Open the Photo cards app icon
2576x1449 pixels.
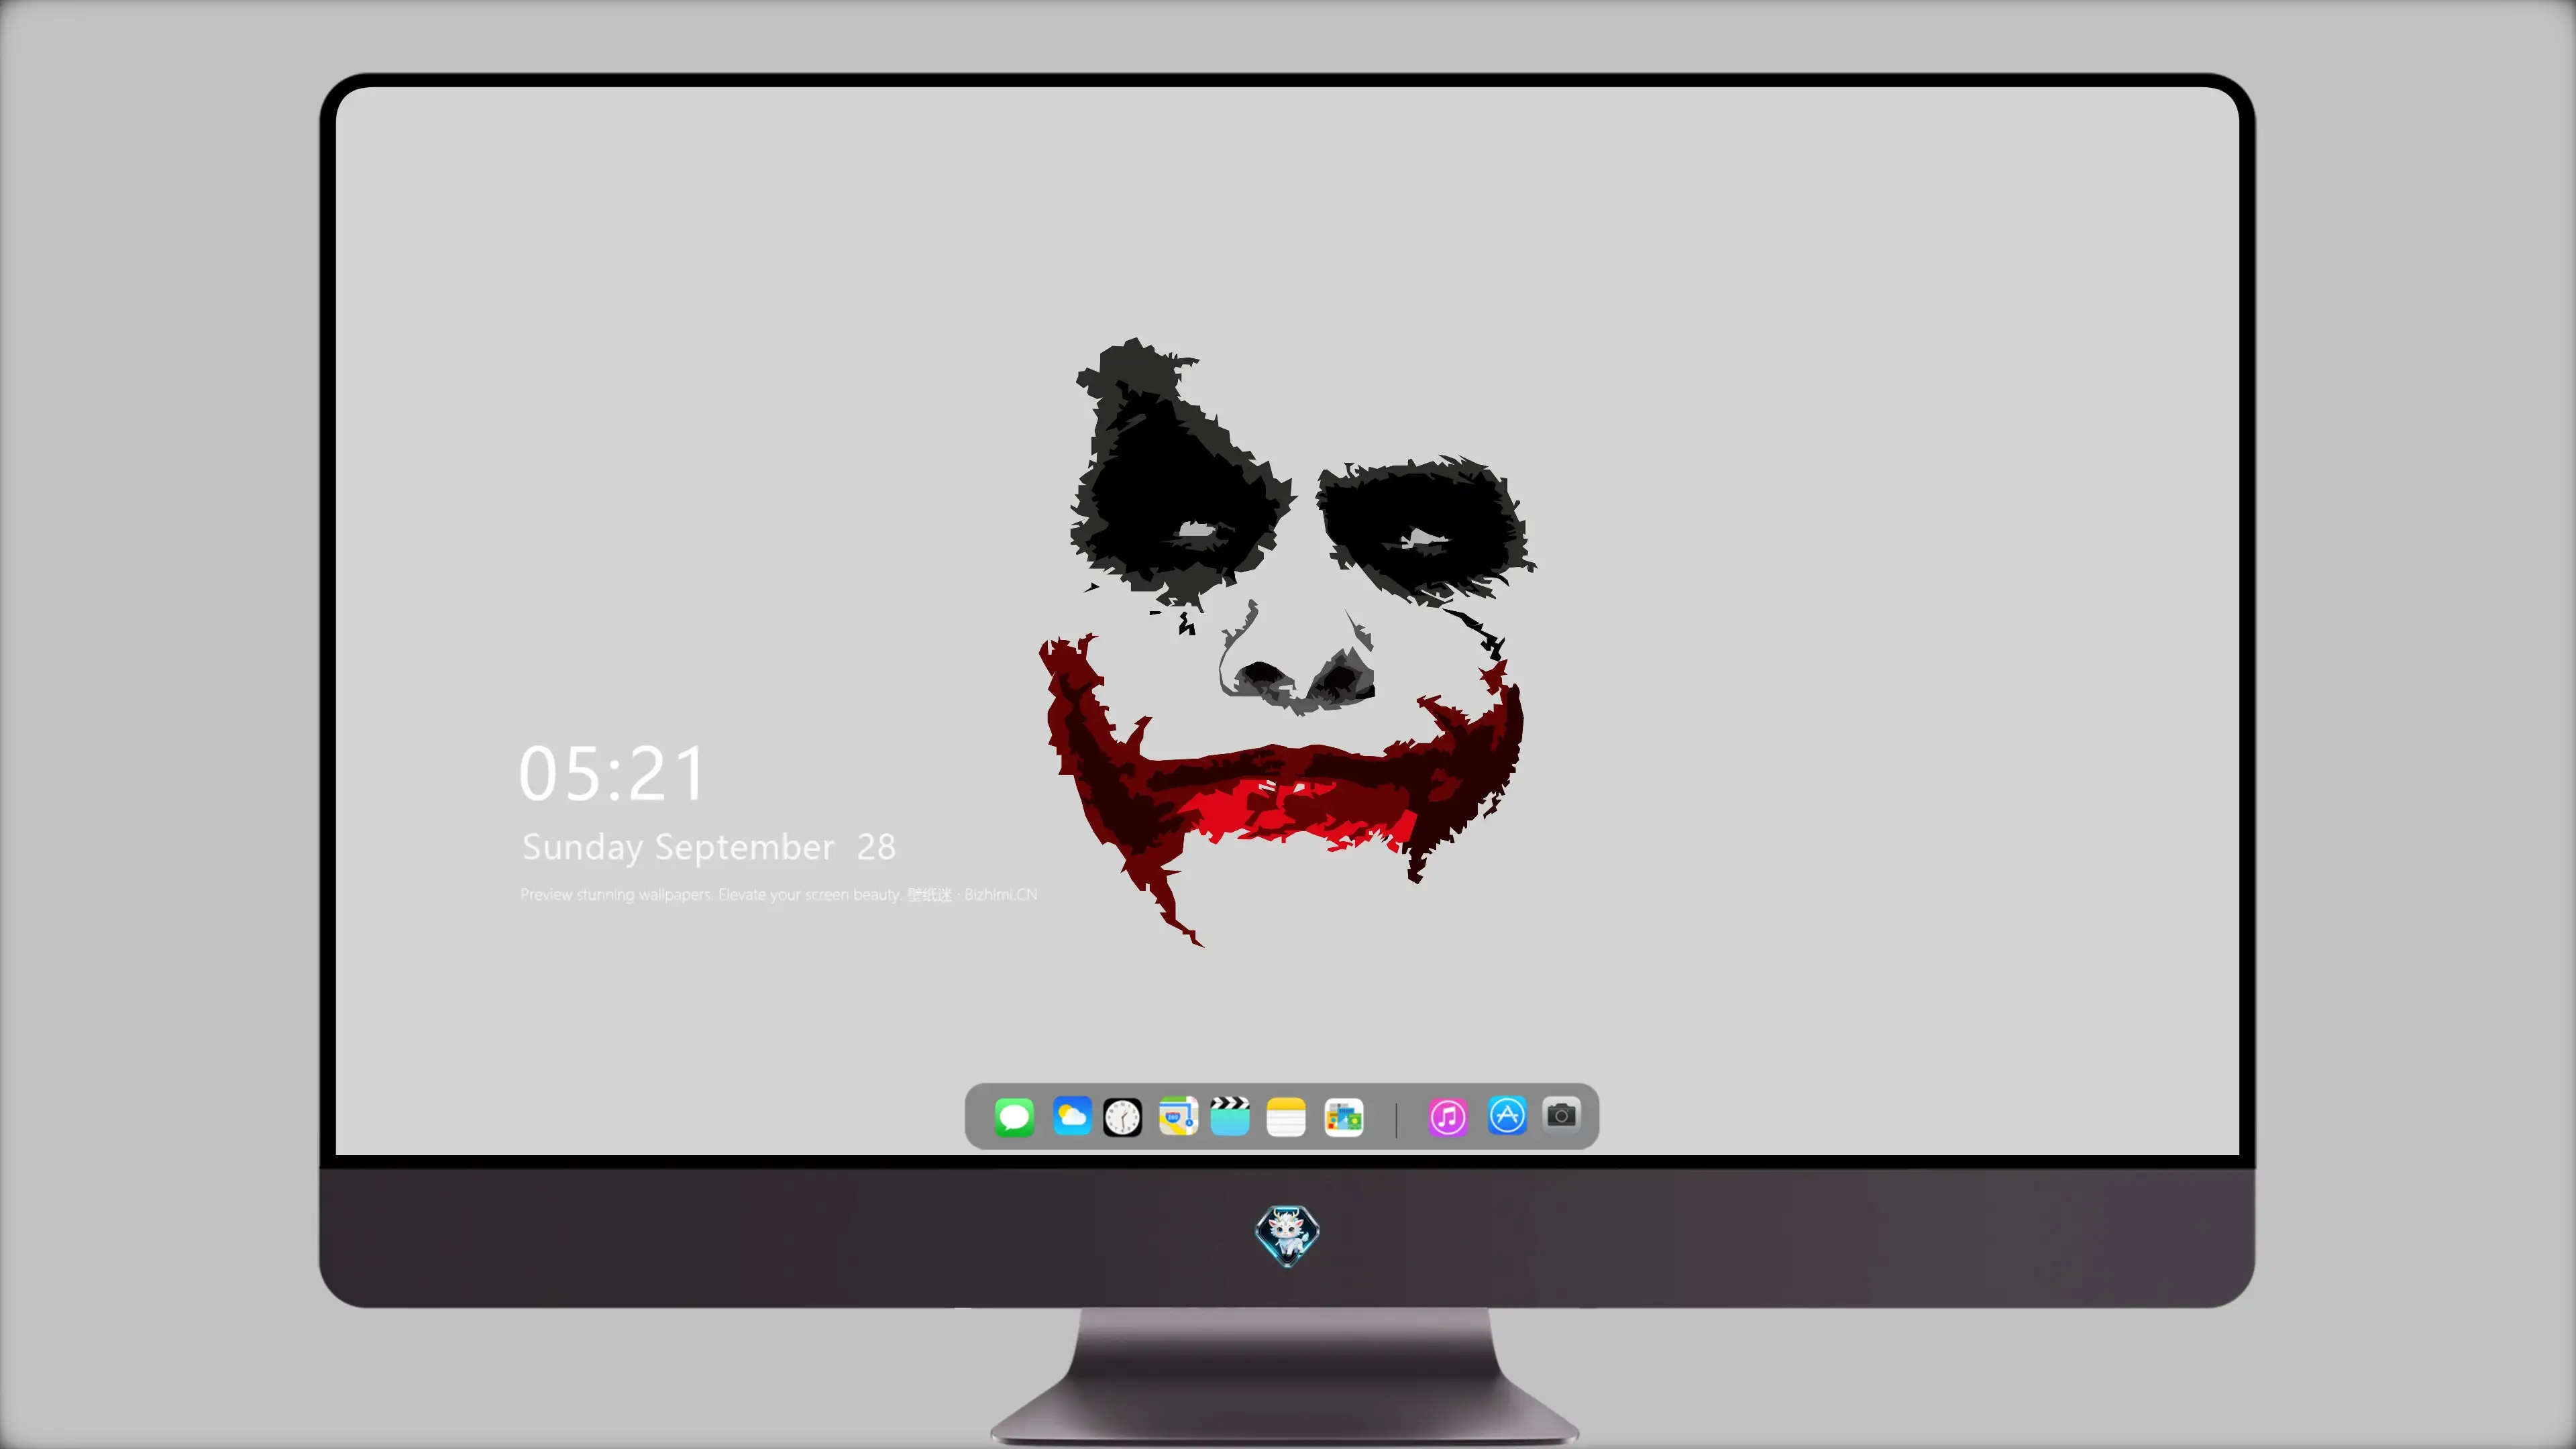1343,1117
